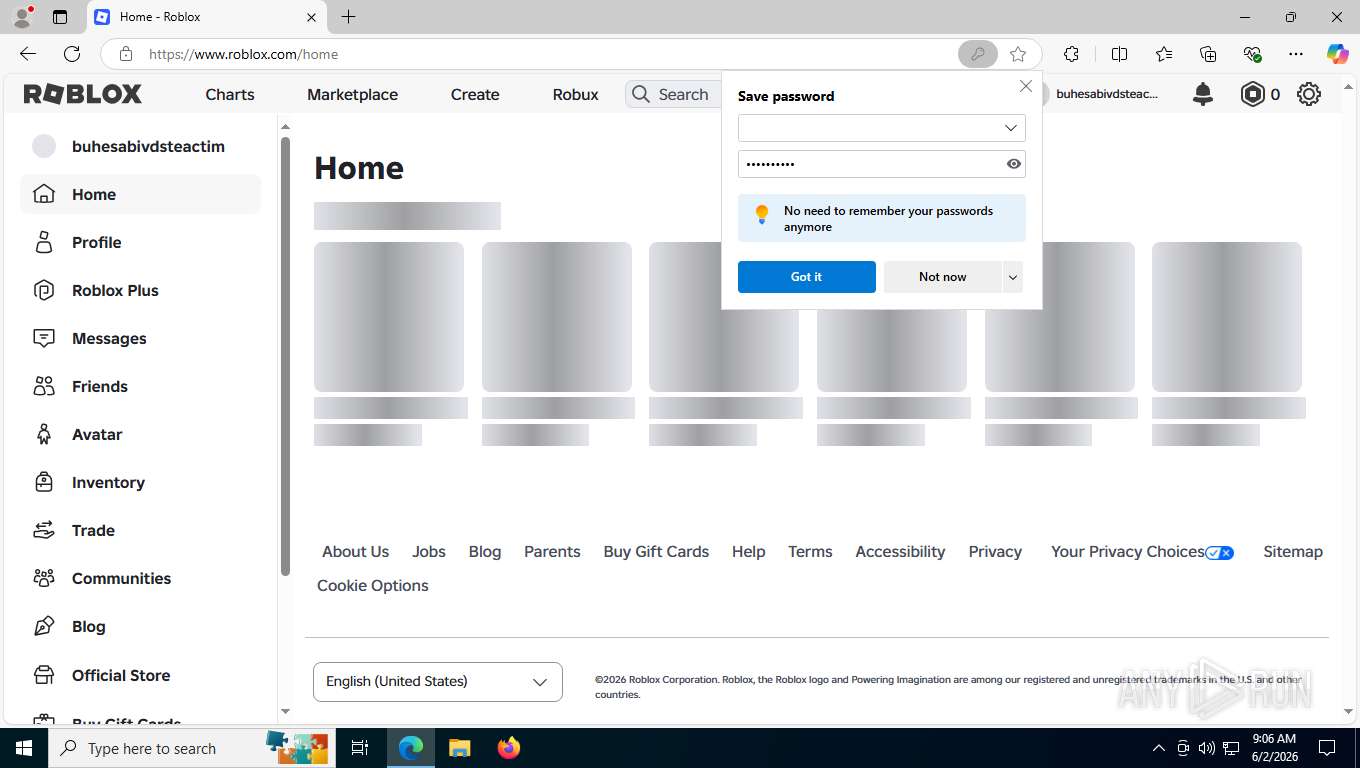This screenshot has height=768, width=1360.
Task: Open the Windows Start menu
Action: coord(23,748)
